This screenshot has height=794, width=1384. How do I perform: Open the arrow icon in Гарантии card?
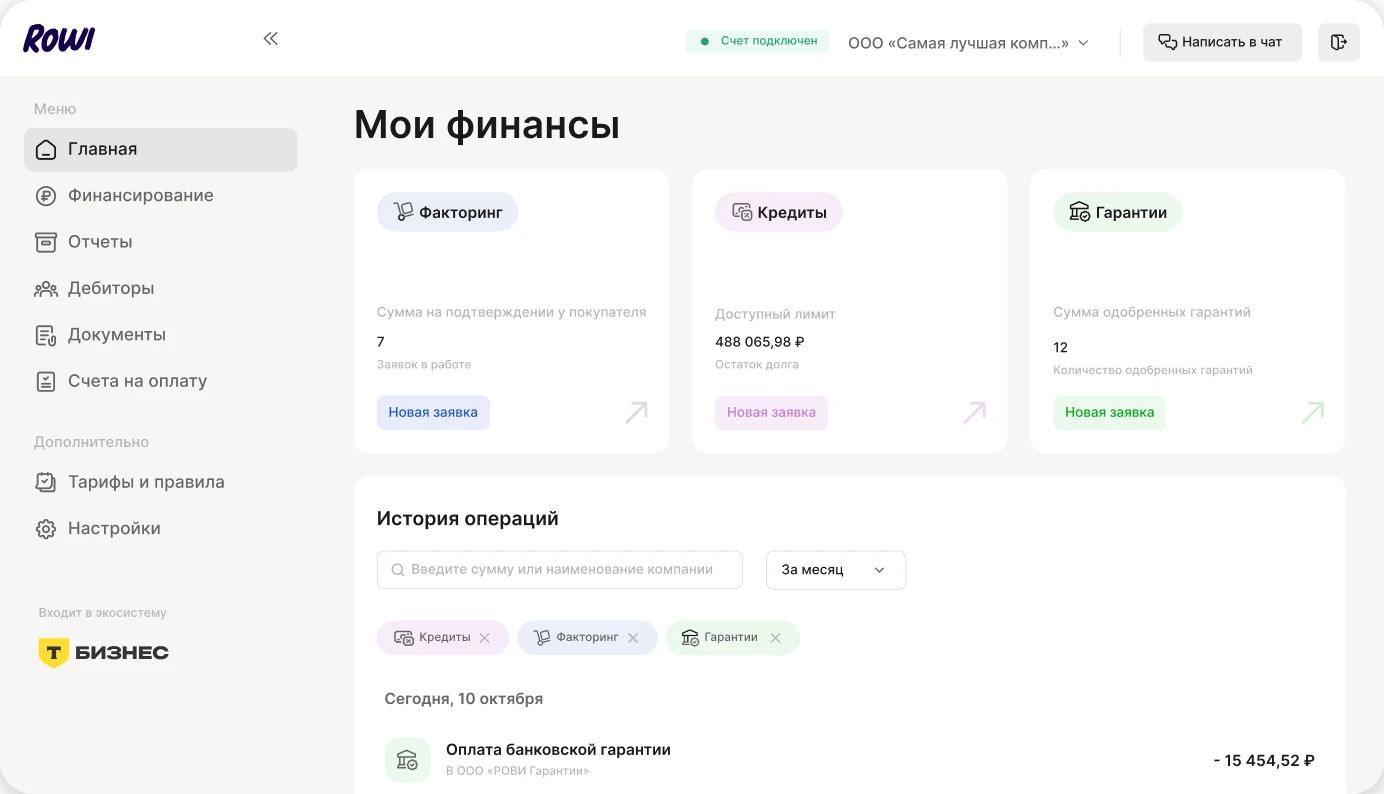point(1312,413)
